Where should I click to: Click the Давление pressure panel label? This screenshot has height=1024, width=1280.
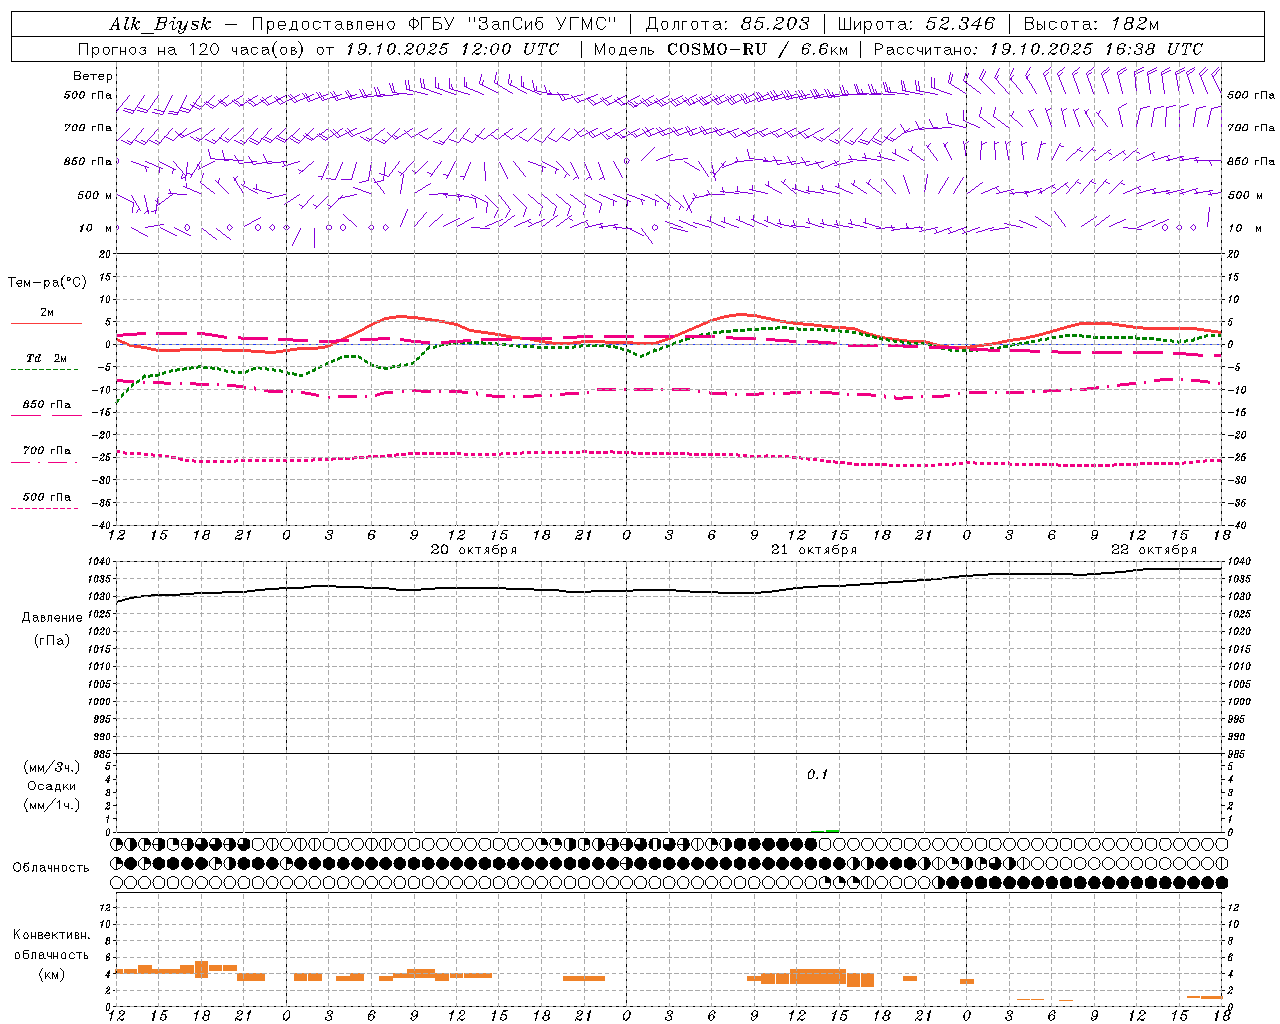click(52, 618)
